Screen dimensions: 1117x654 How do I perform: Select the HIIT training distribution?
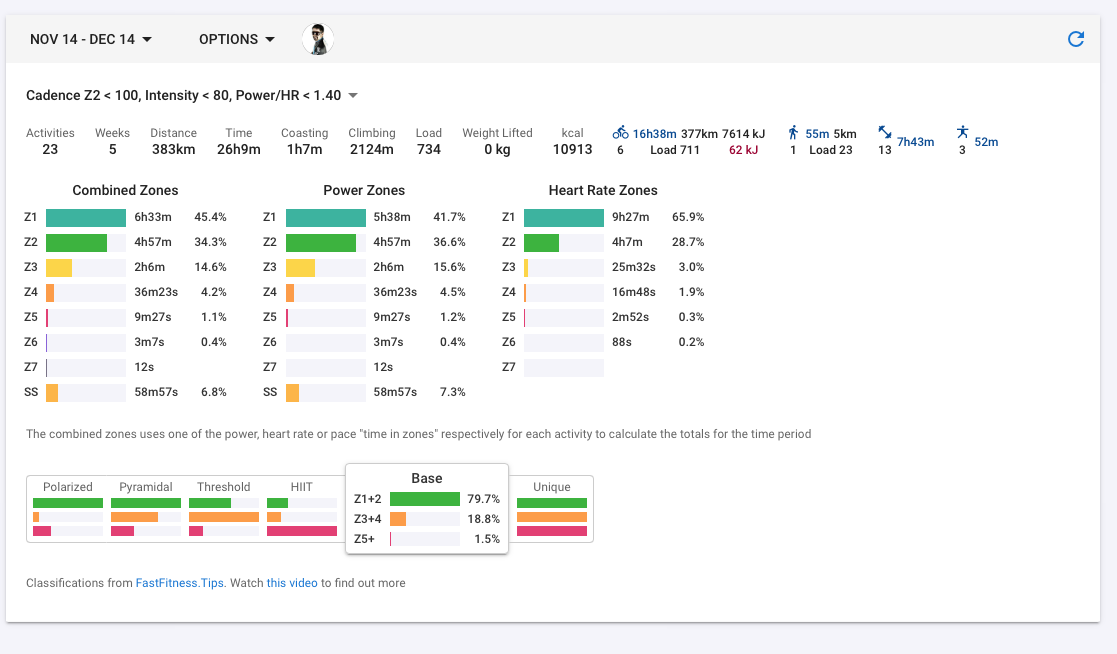point(301,509)
